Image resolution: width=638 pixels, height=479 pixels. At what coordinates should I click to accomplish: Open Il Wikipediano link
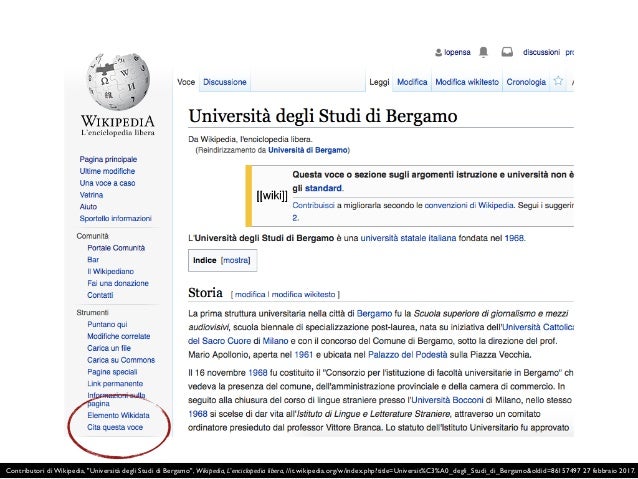(x=110, y=271)
